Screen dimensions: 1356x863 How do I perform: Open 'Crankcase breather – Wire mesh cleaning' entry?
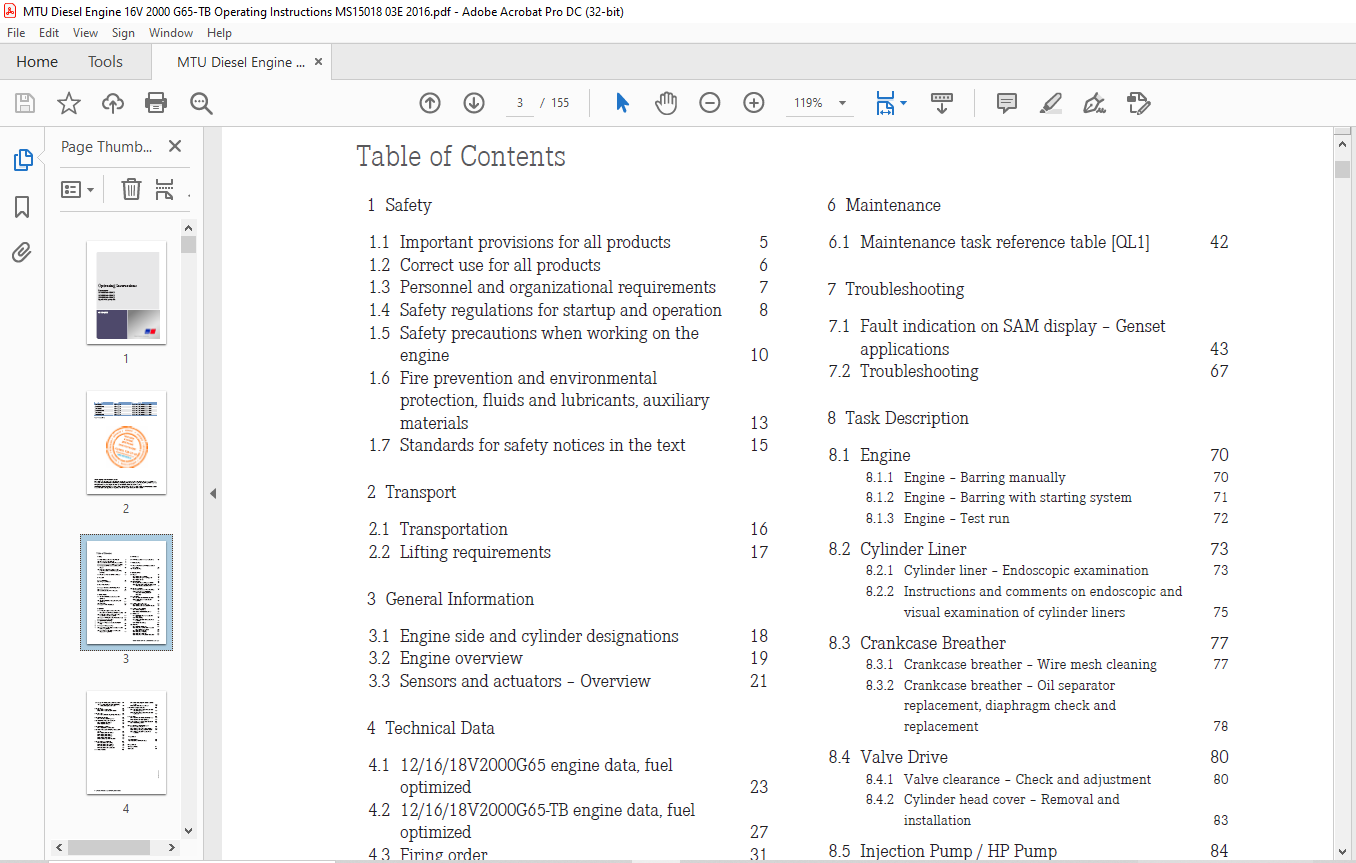pyautogui.click(x=1030, y=664)
